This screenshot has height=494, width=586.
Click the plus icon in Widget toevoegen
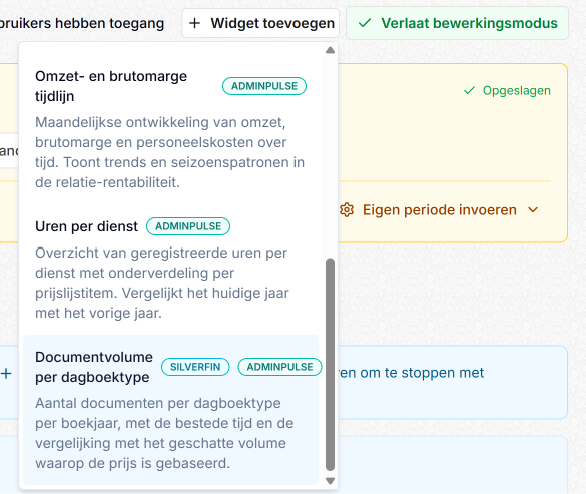[194, 23]
